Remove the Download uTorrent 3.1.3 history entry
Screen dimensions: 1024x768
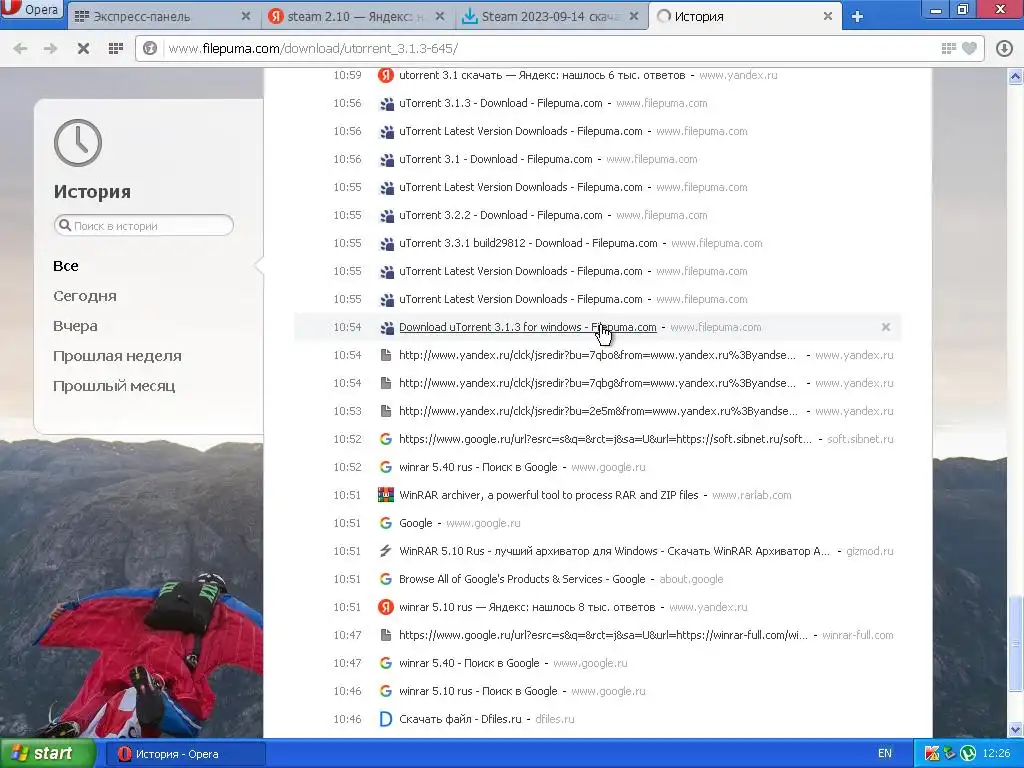pos(886,327)
